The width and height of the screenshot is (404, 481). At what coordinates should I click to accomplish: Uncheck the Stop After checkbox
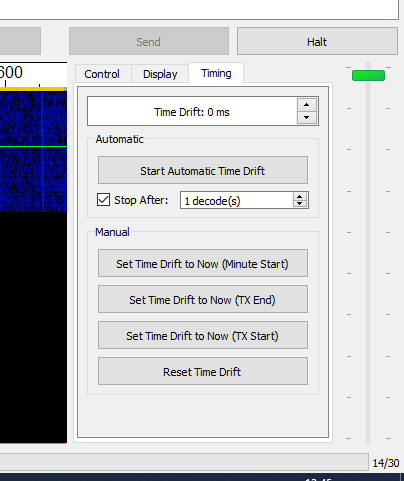click(103, 200)
